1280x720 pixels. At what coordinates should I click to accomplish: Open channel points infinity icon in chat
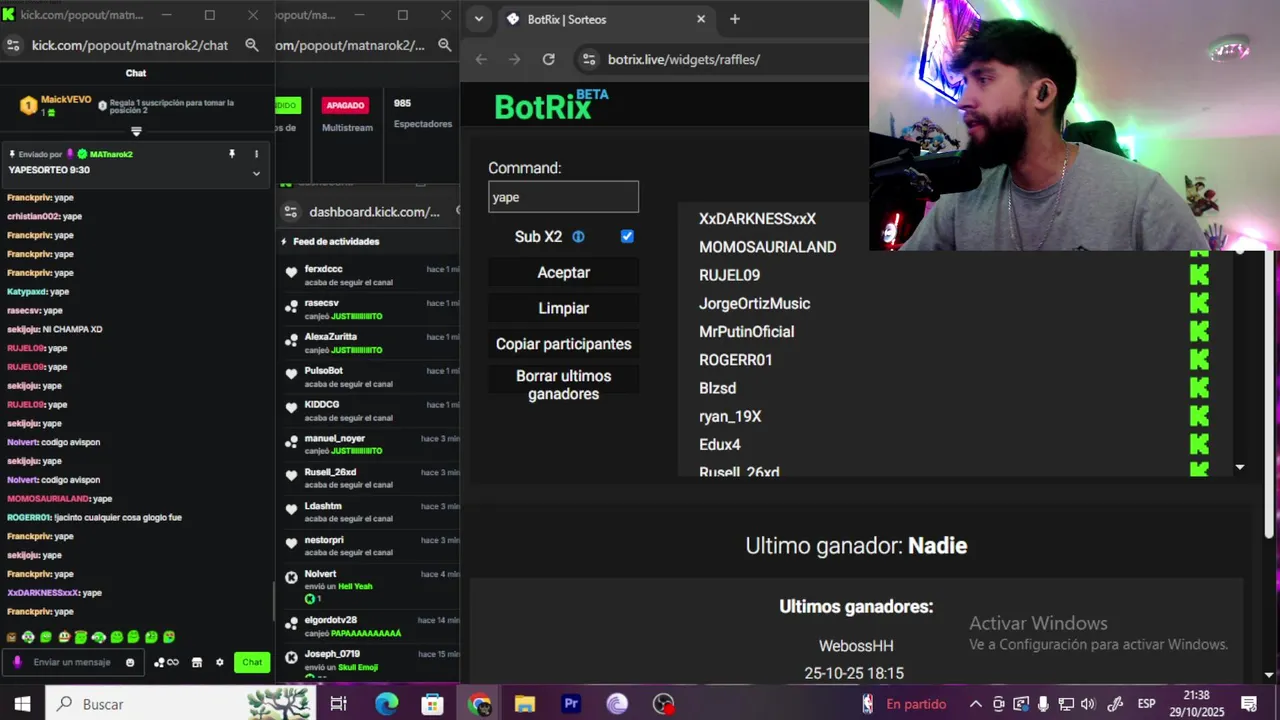[x=167, y=662]
